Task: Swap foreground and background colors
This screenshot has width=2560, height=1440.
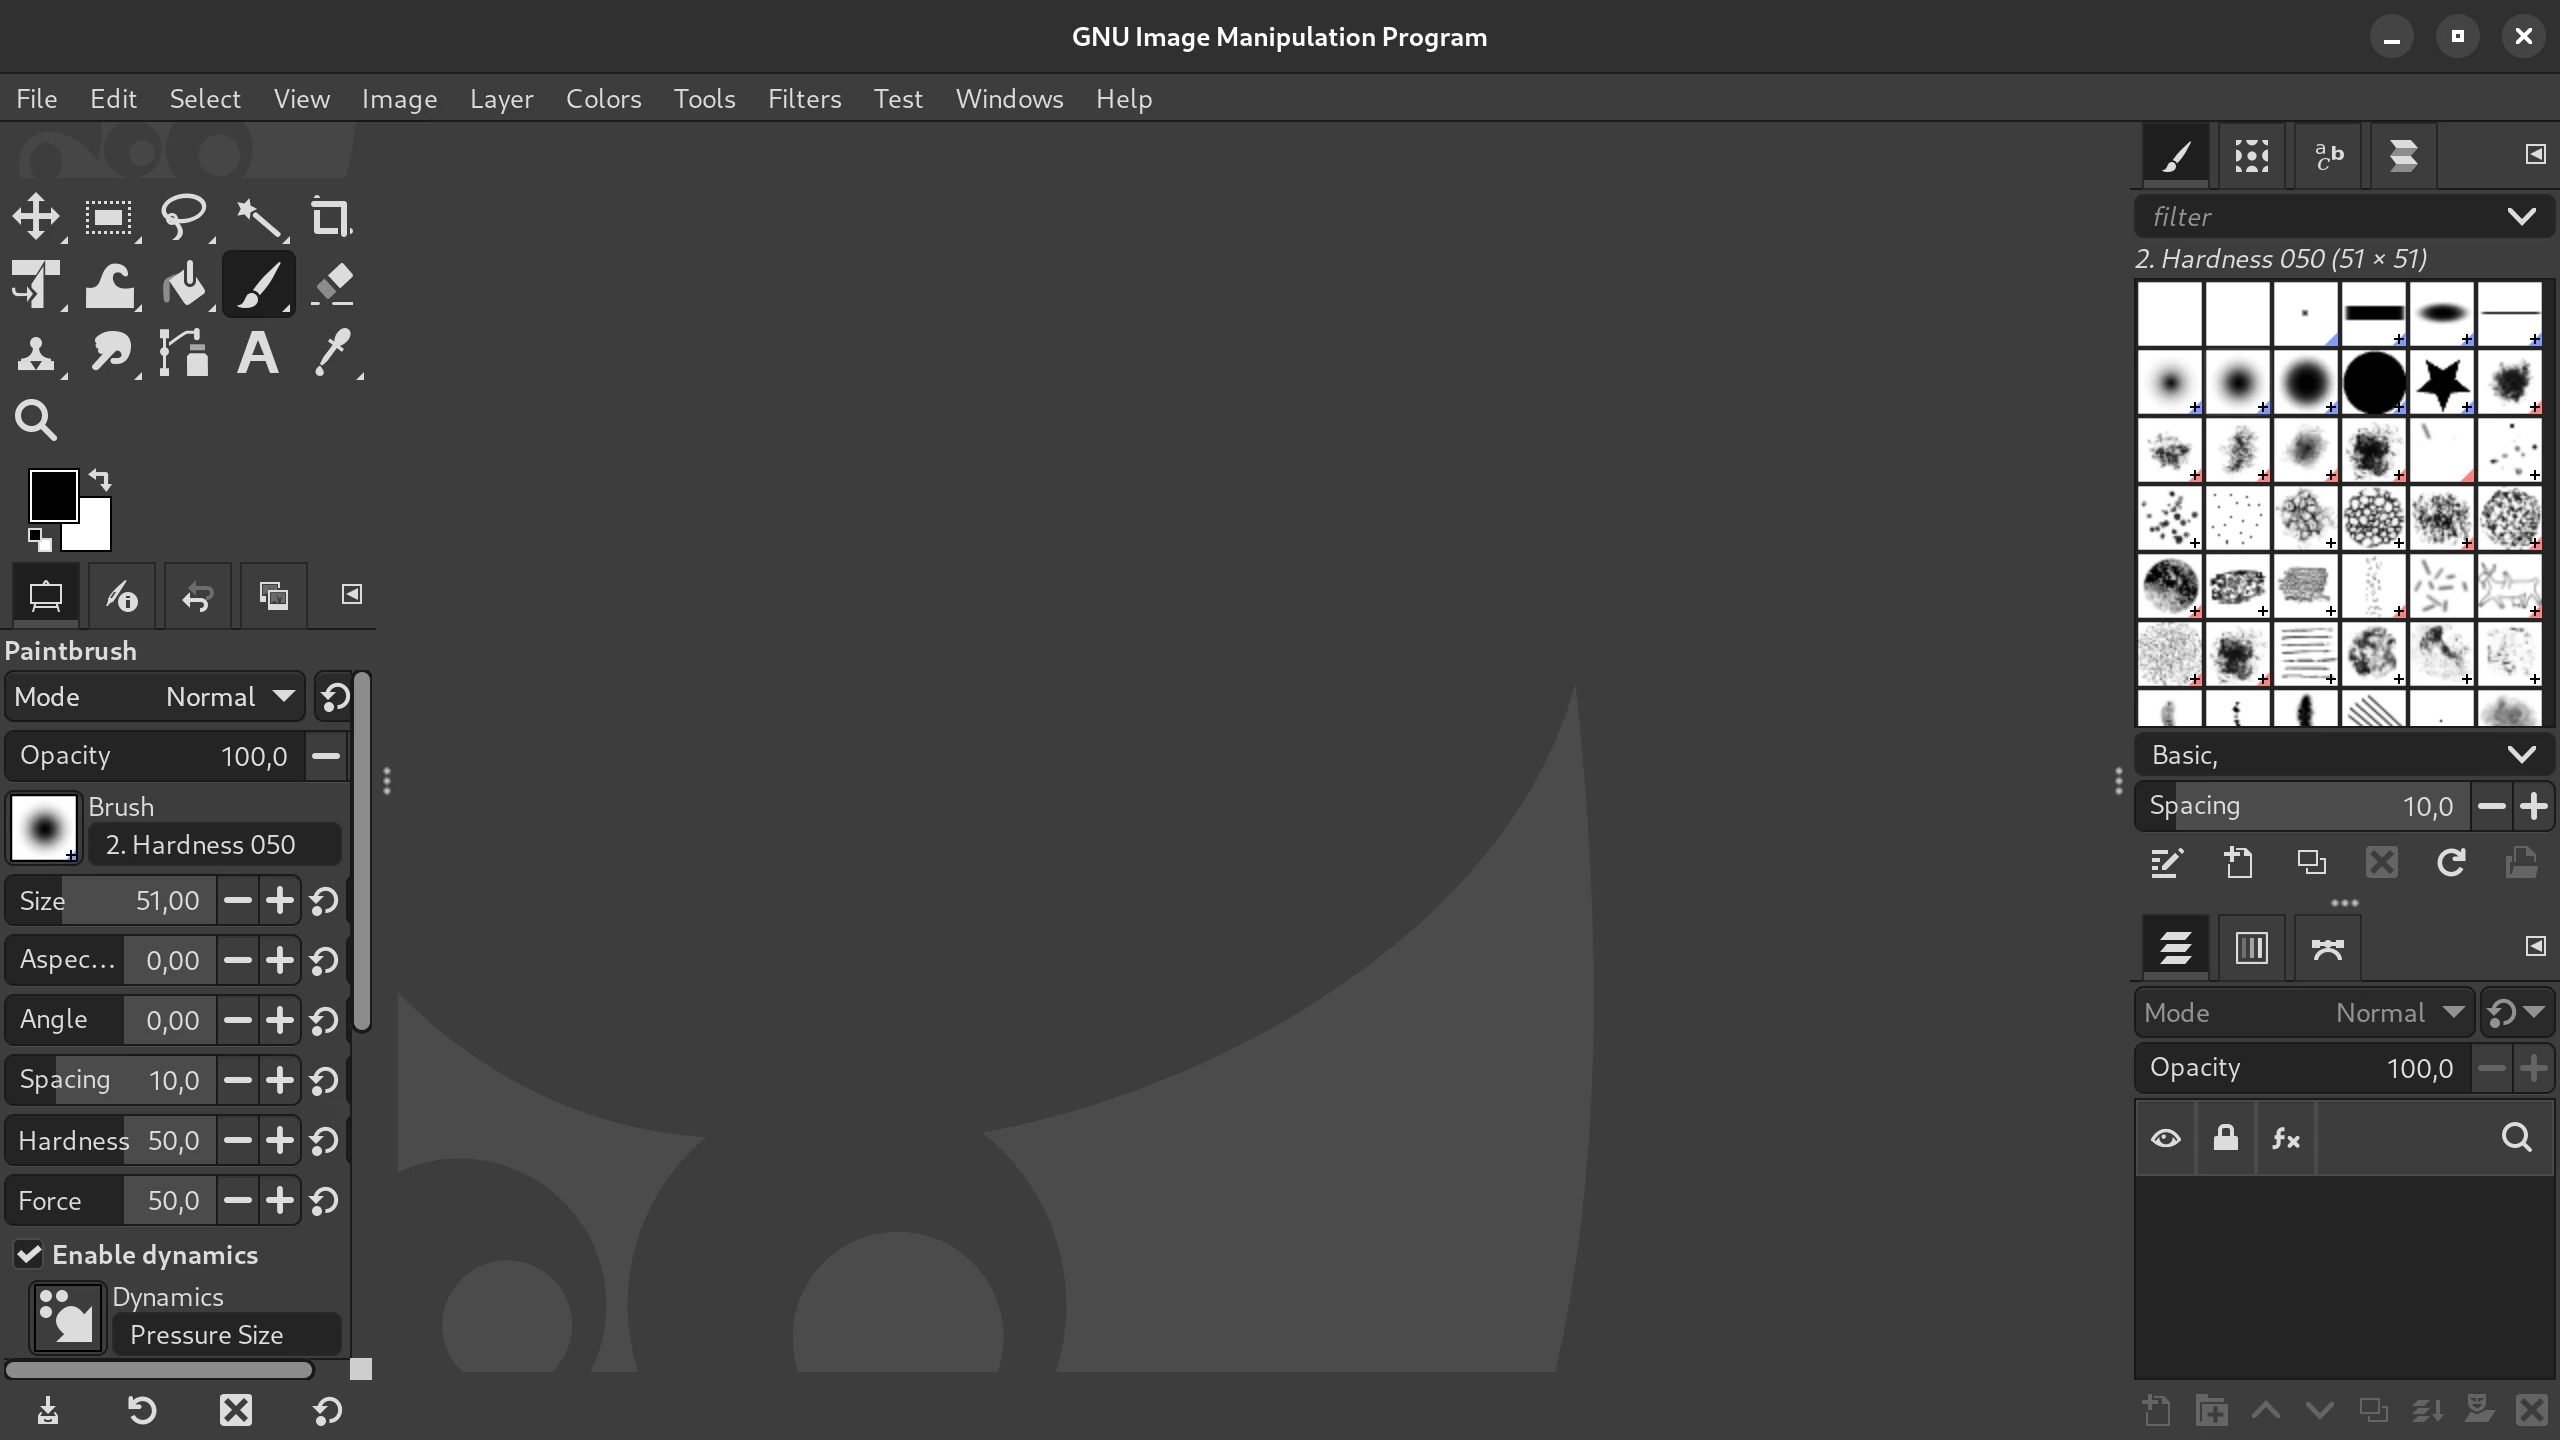Action: coord(100,479)
